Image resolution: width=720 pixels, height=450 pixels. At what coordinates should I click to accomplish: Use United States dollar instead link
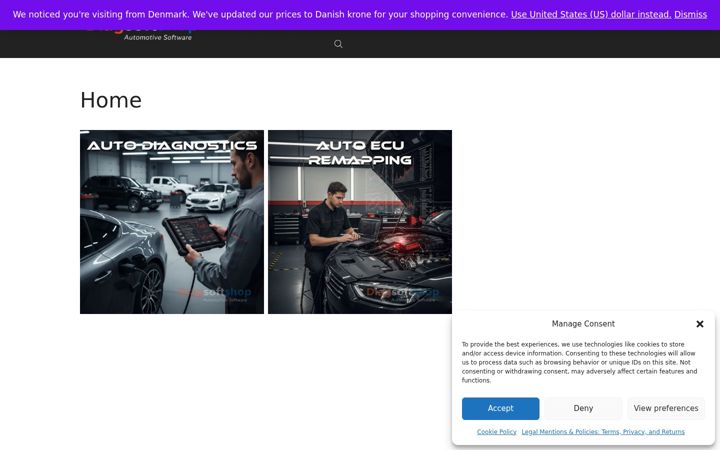[x=591, y=14]
